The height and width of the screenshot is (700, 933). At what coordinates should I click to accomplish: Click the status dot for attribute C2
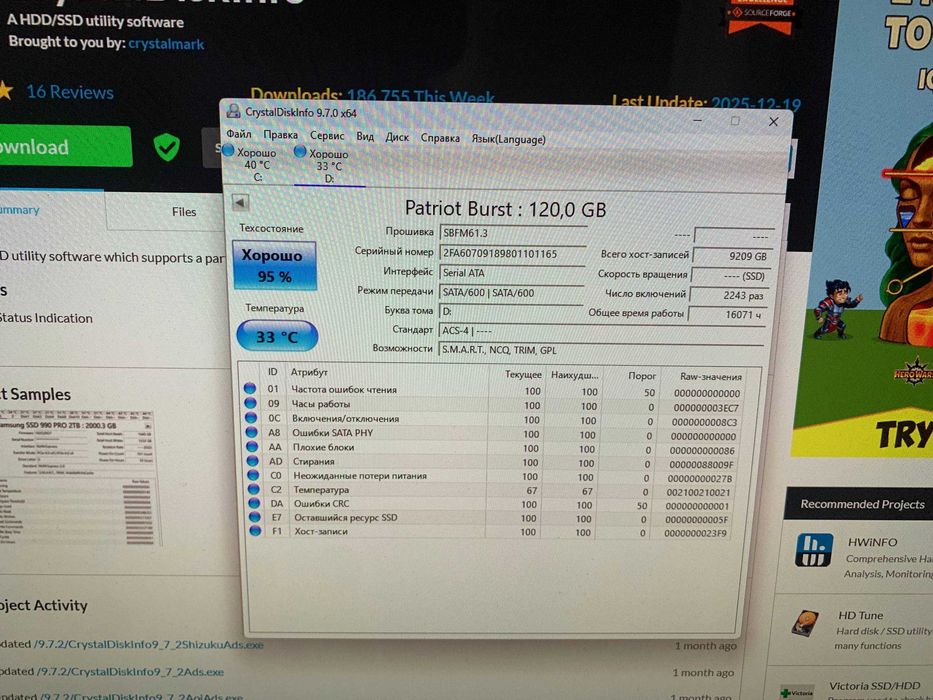tap(254, 489)
